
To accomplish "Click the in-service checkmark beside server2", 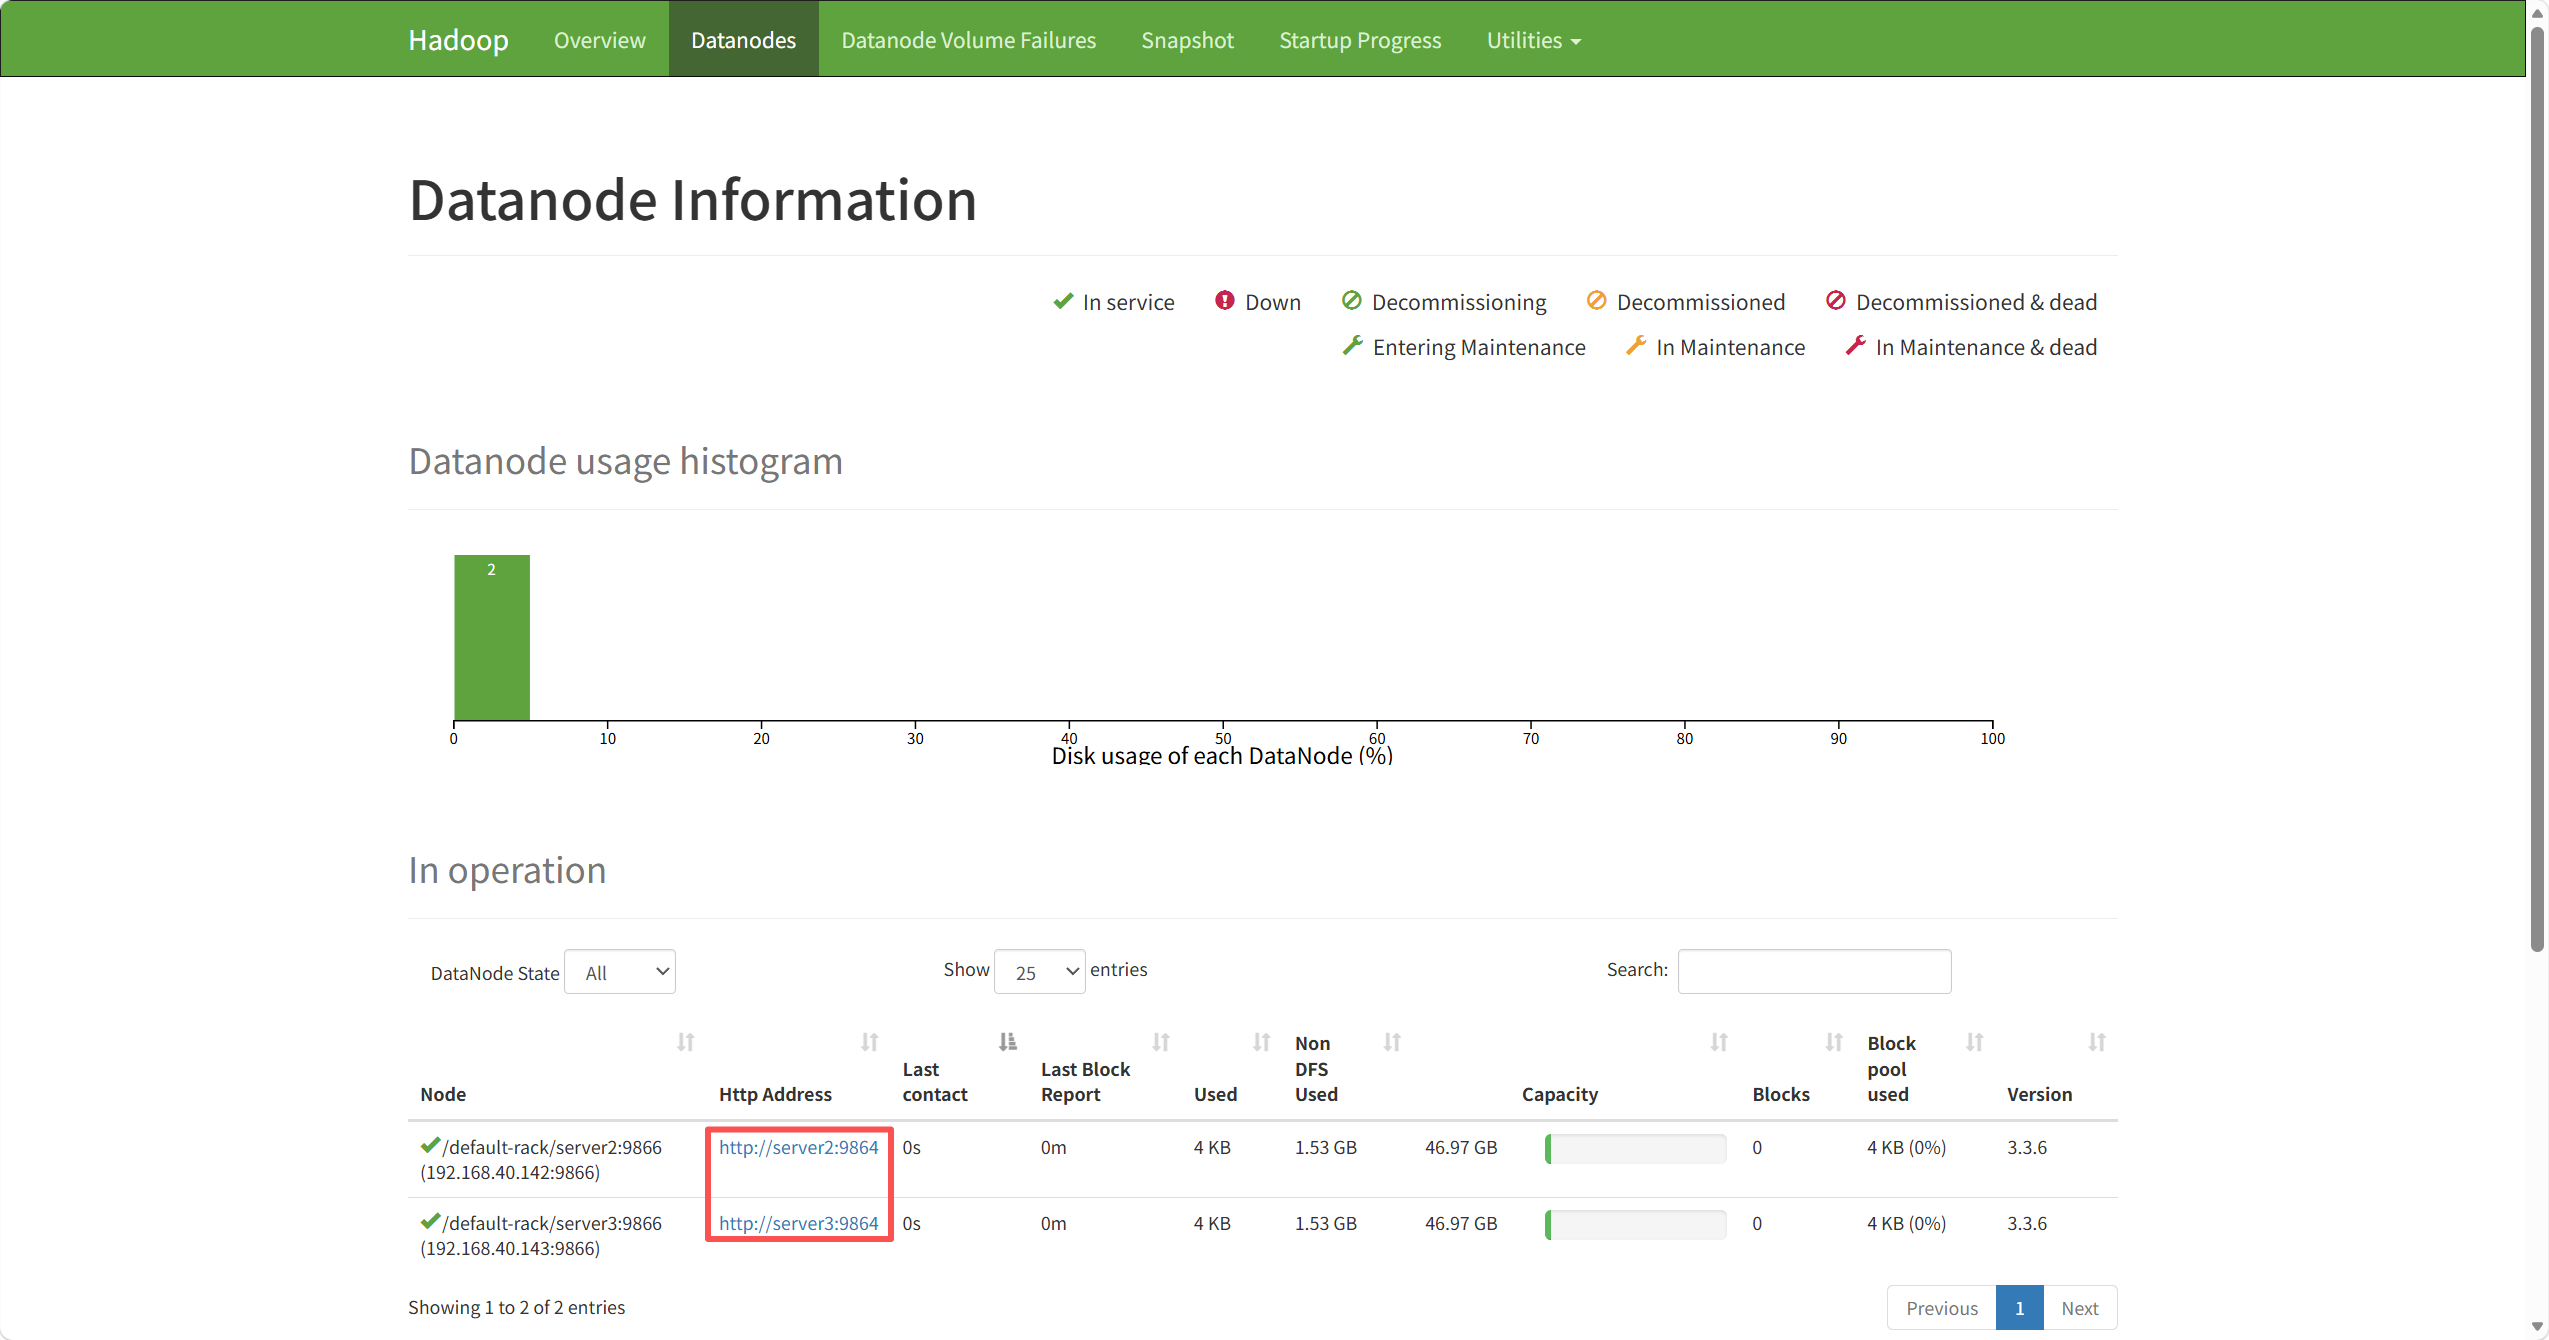I will (x=430, y=1145).
